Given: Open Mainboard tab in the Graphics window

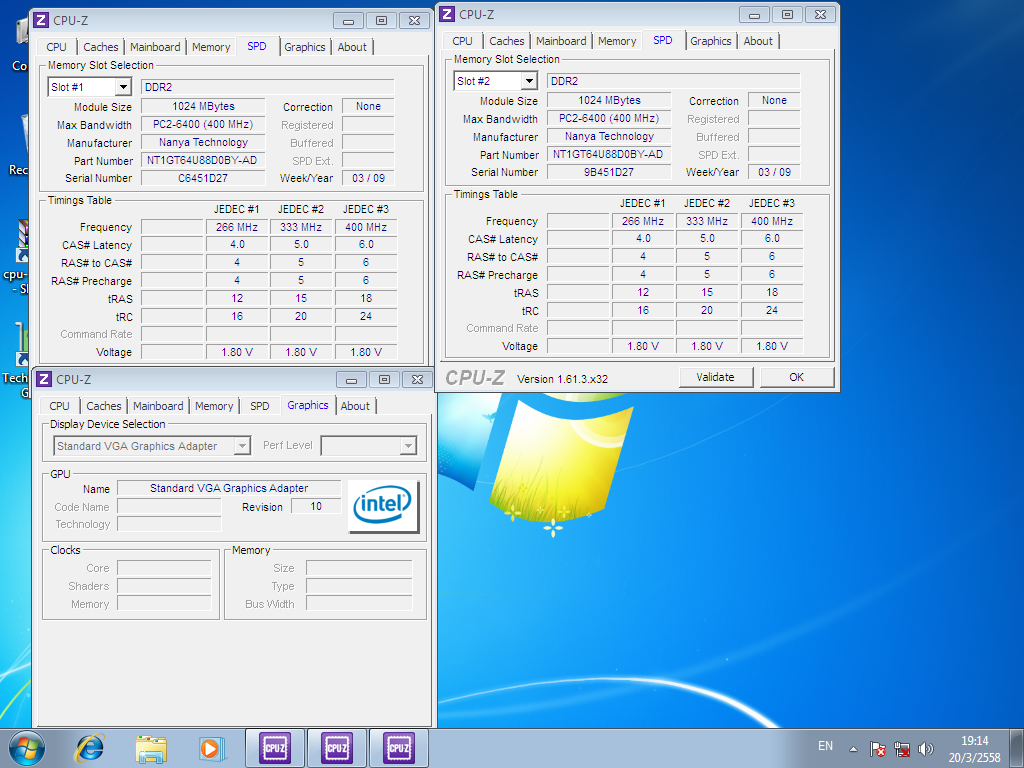Looking at the screenshot, I should (x=158, y=406).
